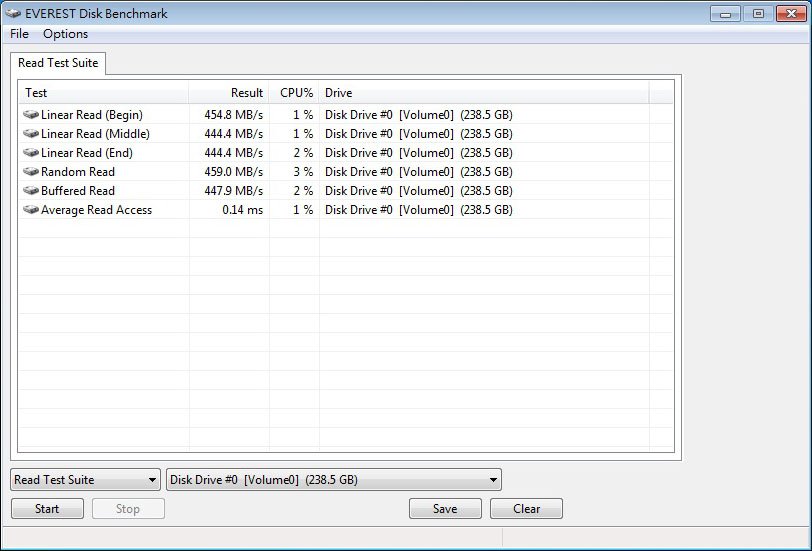The width and height of the screenshot is (812, 551).
Task: Sort by the Test column header
Action: [x=104, y=93]
